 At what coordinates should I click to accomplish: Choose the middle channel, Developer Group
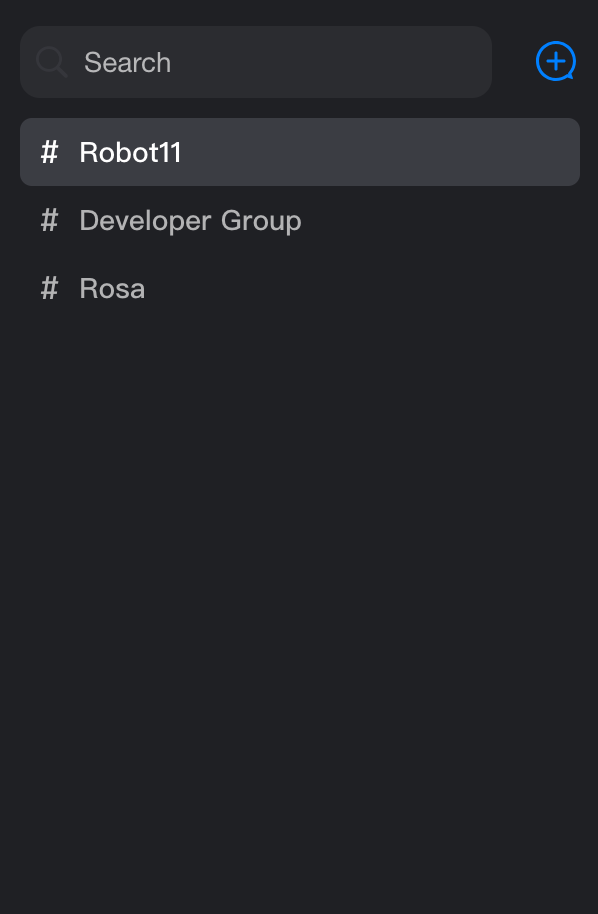300,220
